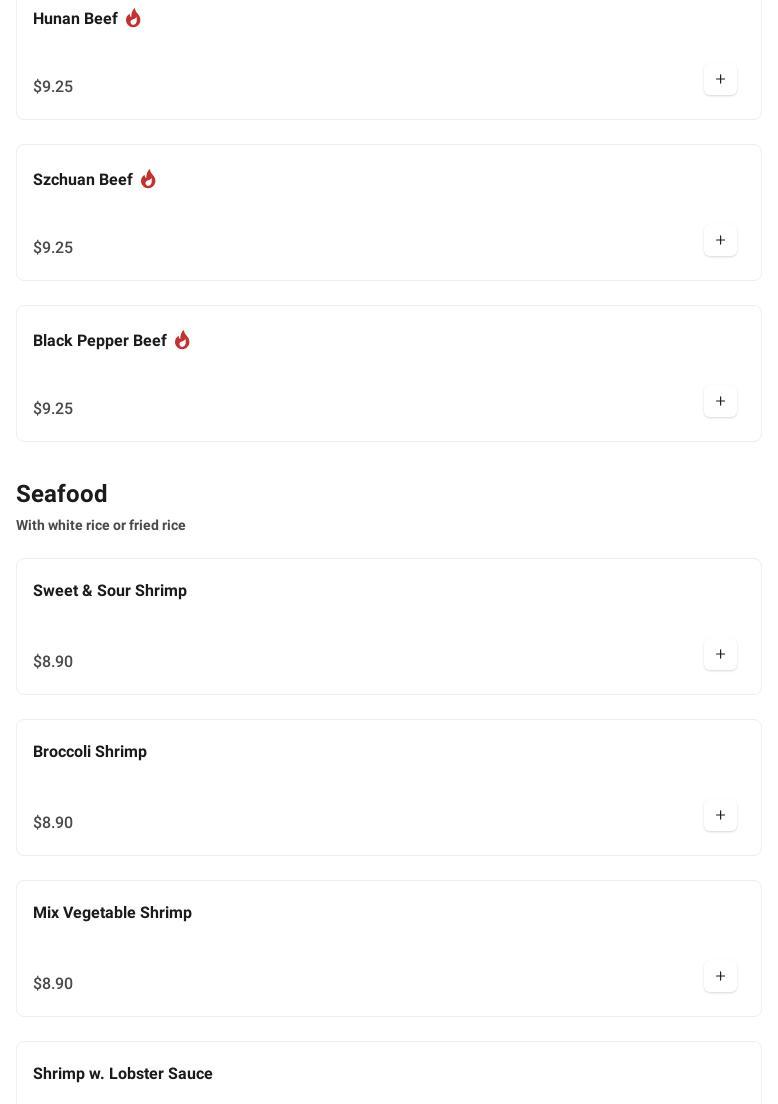Open the Hunan Beef item title
The image size is (778, 1104).
75,19
